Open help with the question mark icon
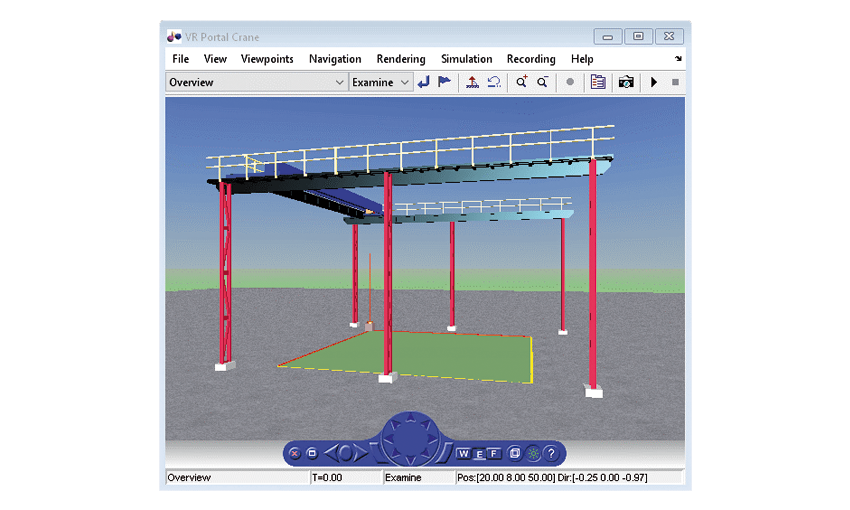Screen dimensions: 850x510 click(x=551, y=453)
